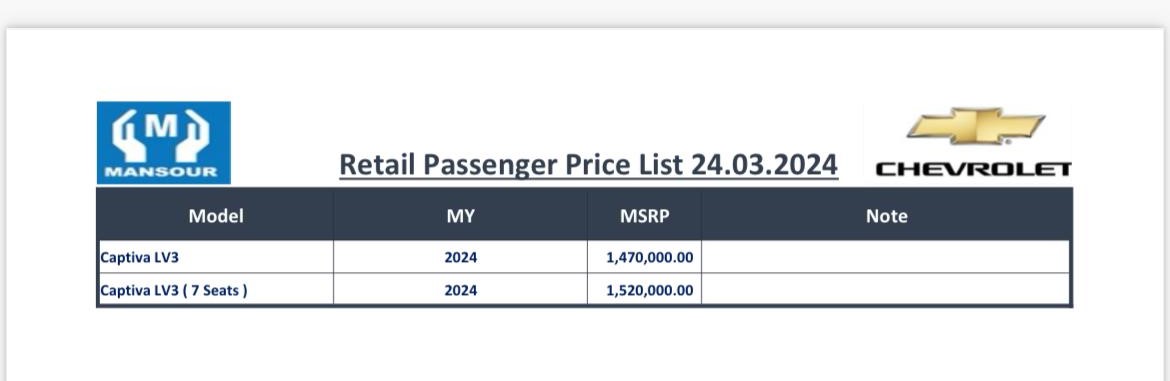The image size is (1170, 381).
Task: Click the Chevrolet bowtie emblem
Action: [x=976, y=126]
